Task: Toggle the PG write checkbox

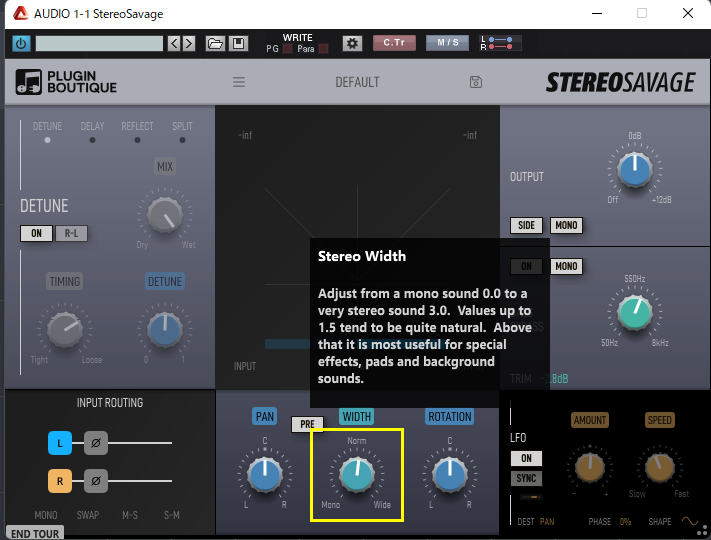Action: coord(287,49)
